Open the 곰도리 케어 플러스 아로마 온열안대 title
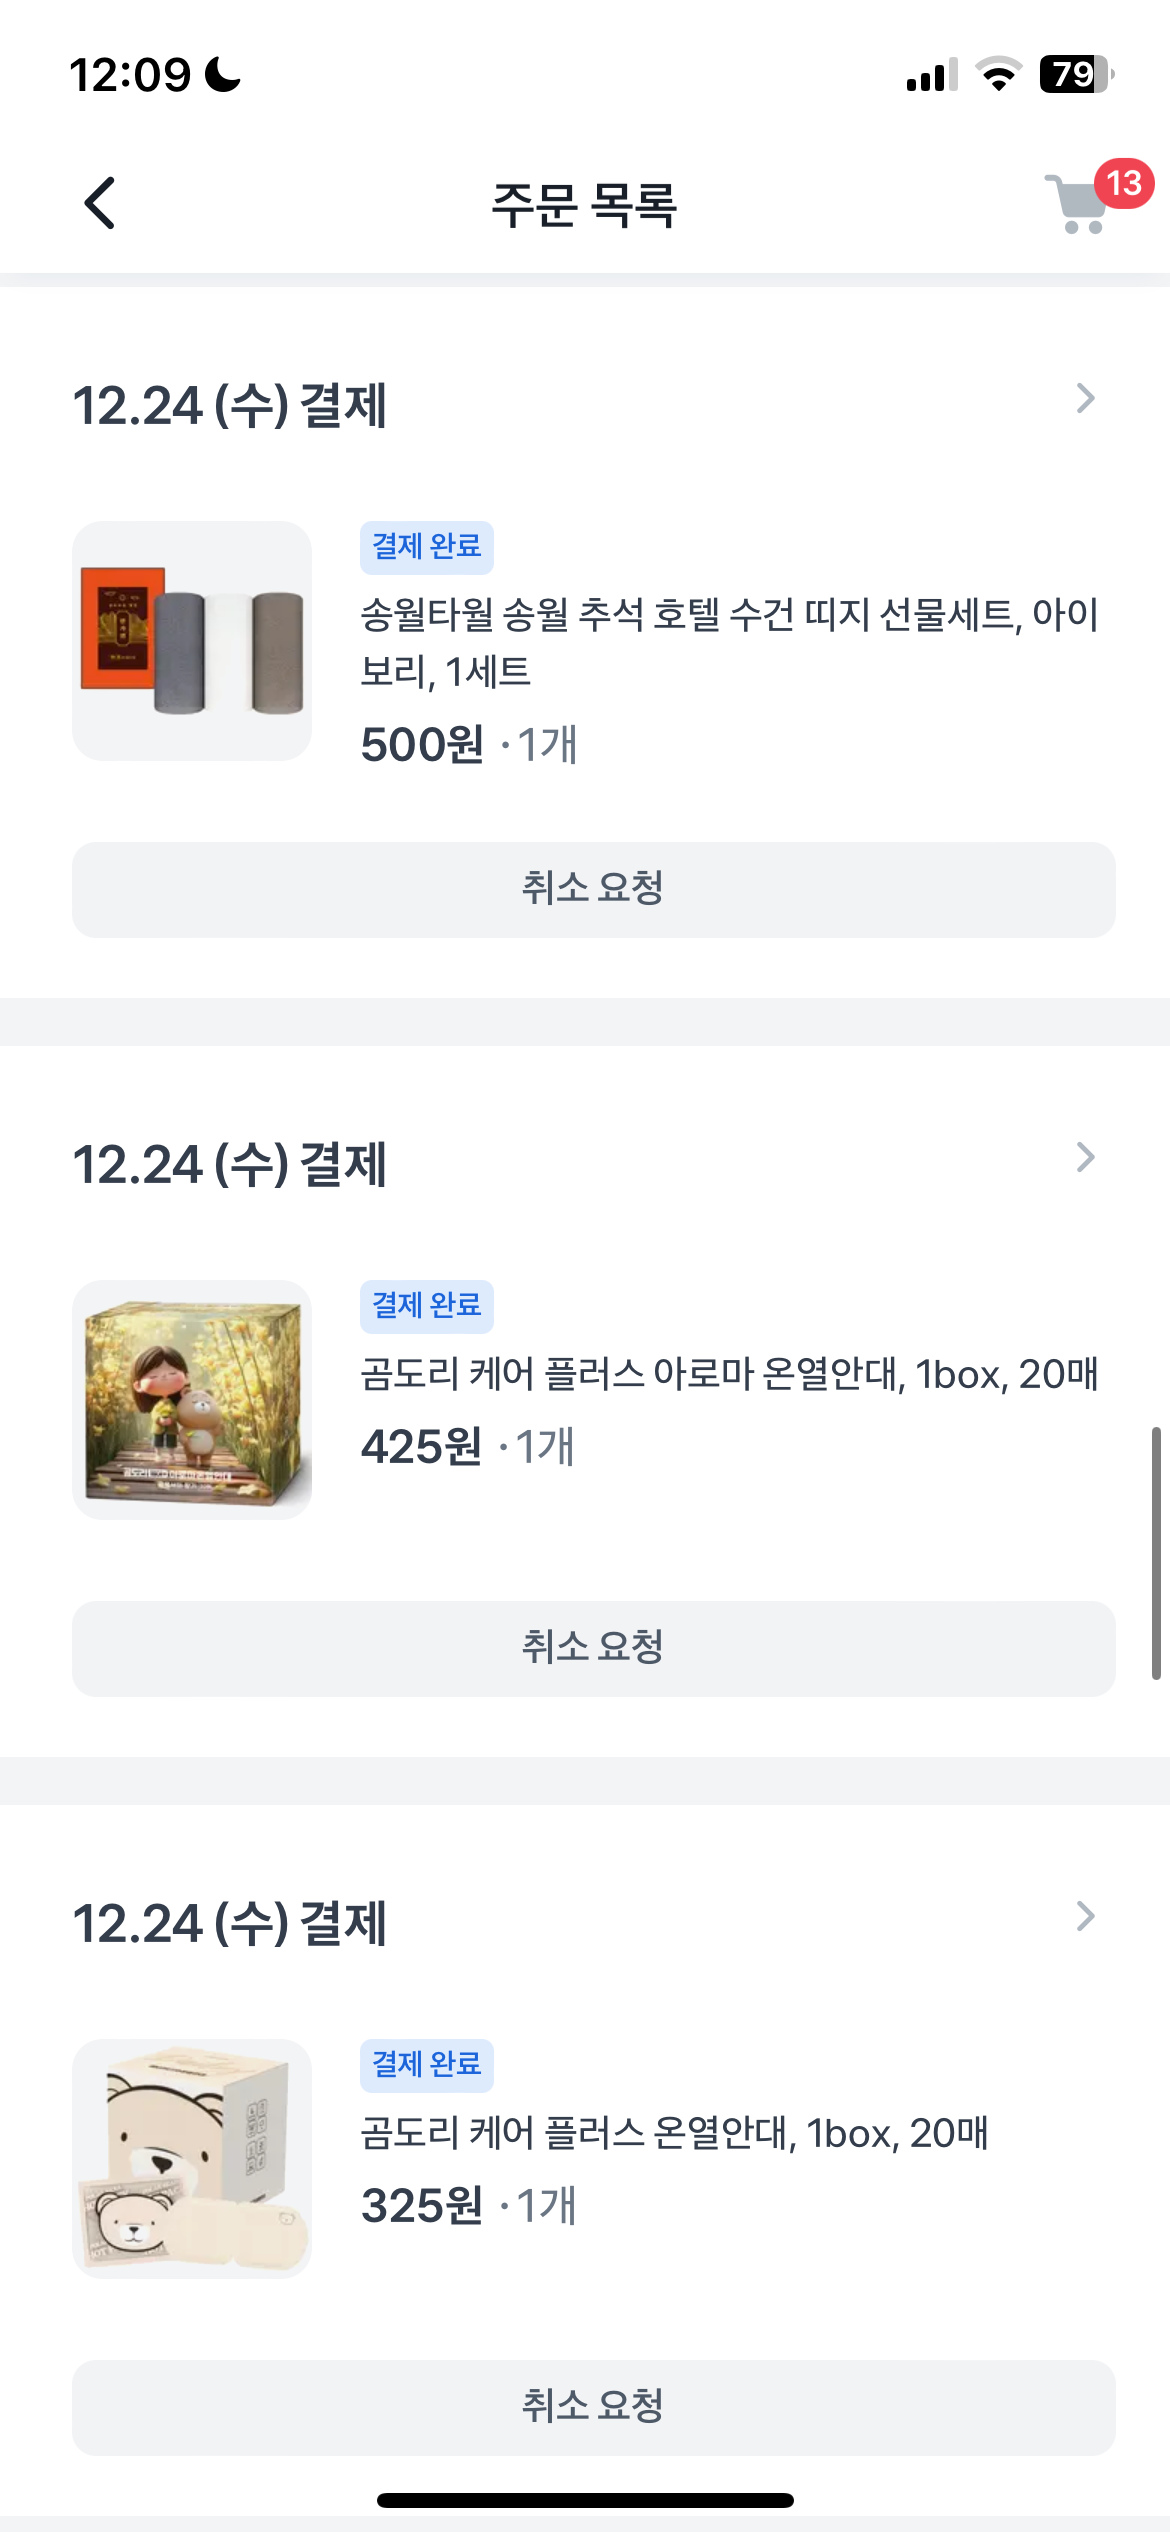Viewport: 1170px width, 2532px height. (729, 1375)
